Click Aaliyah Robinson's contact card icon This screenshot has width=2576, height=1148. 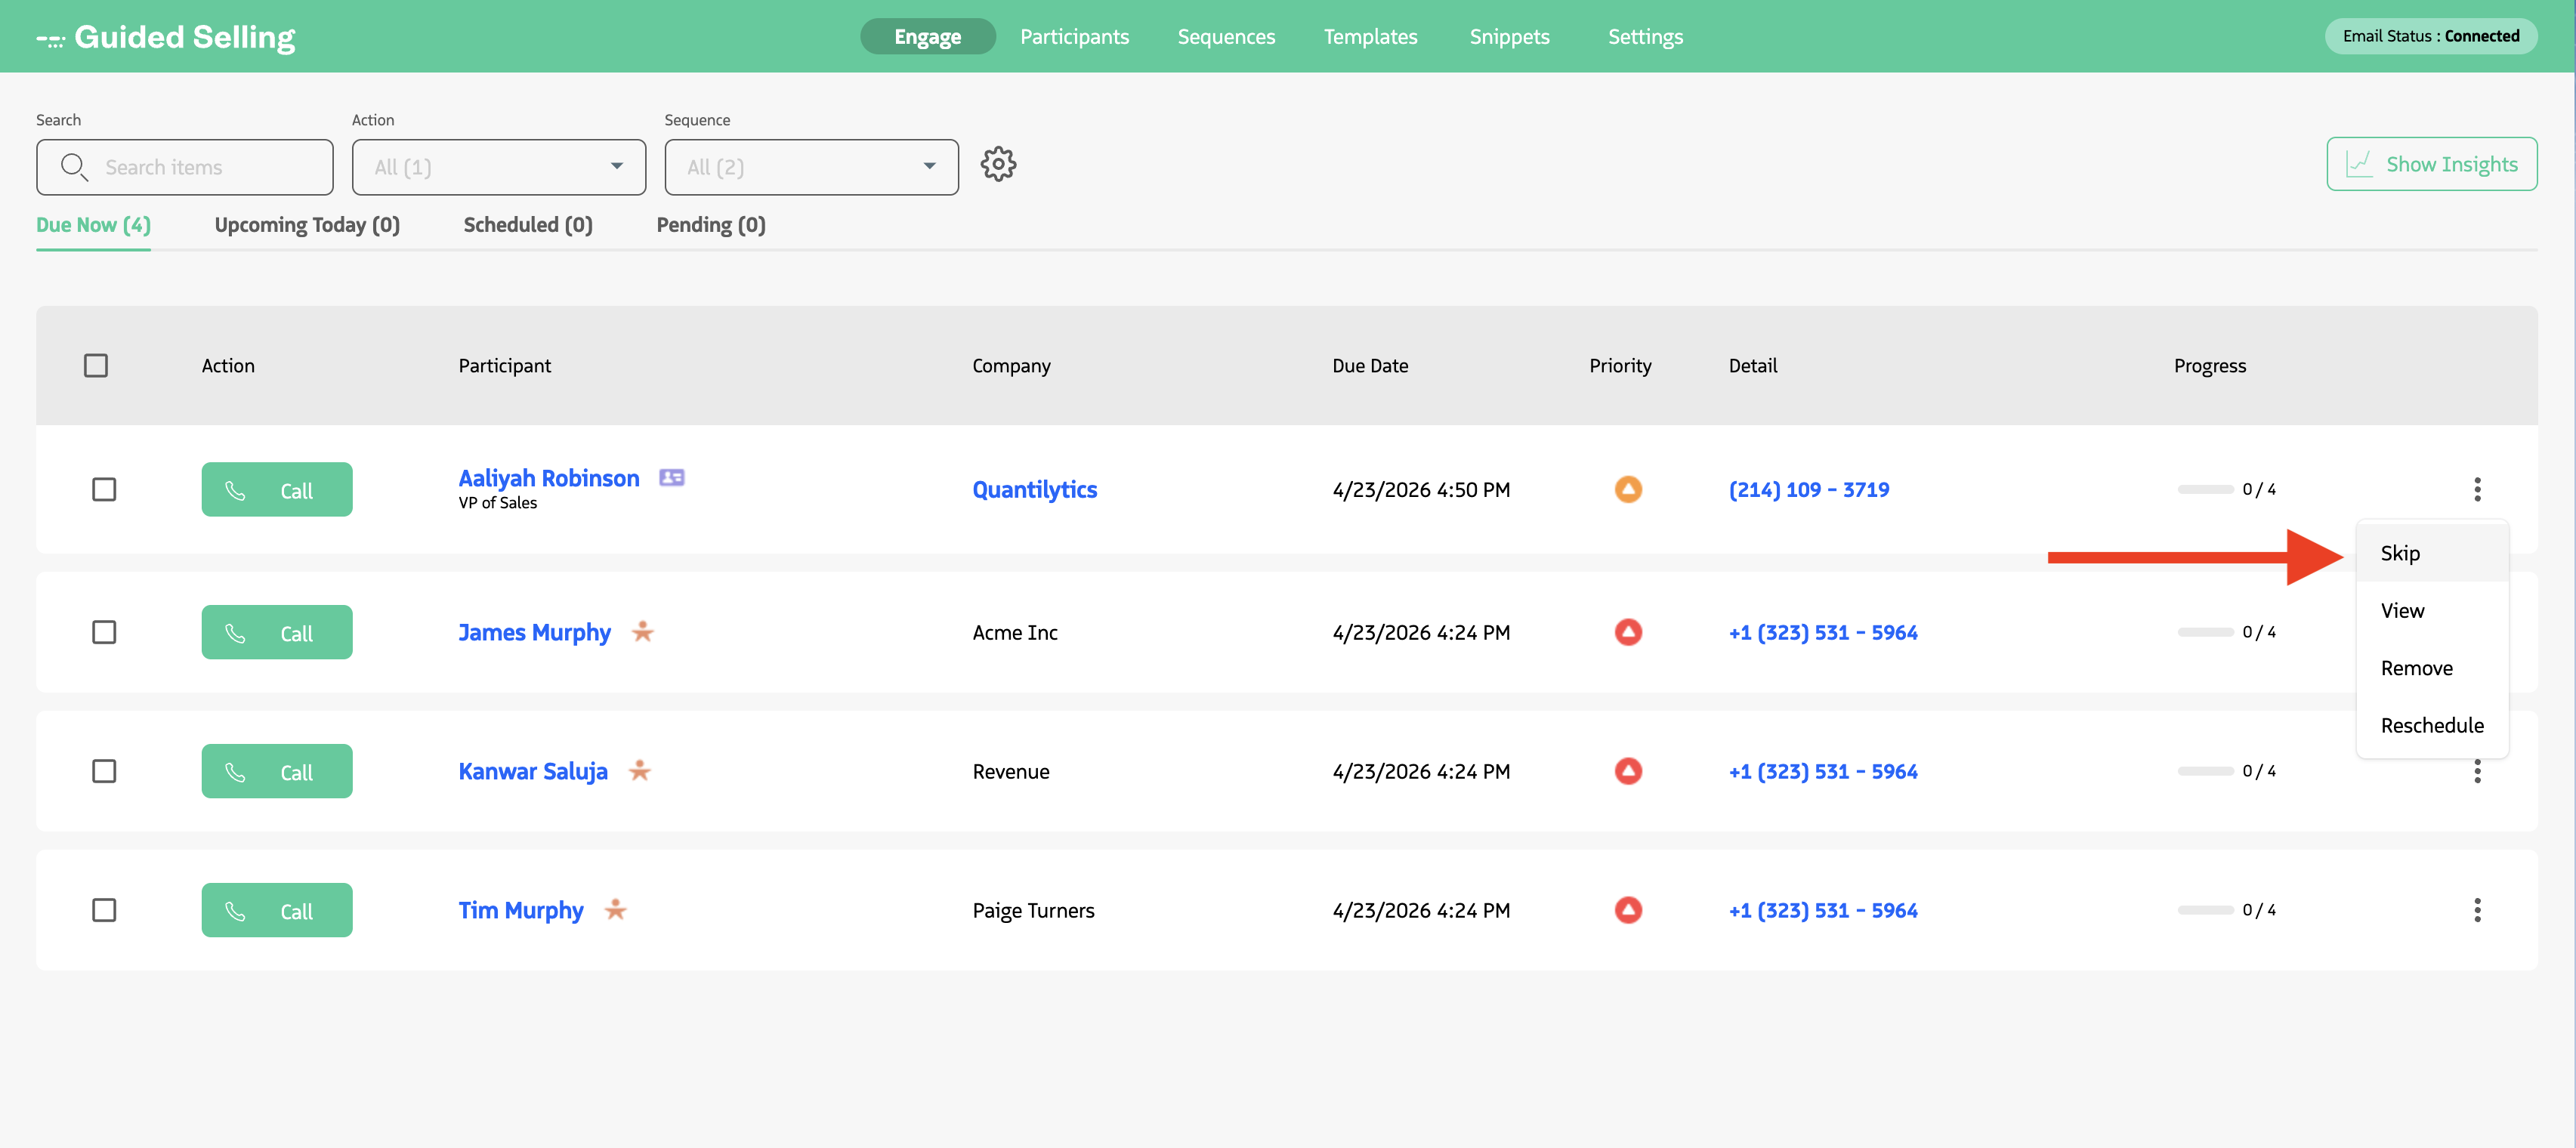click(x=672, y=478)
